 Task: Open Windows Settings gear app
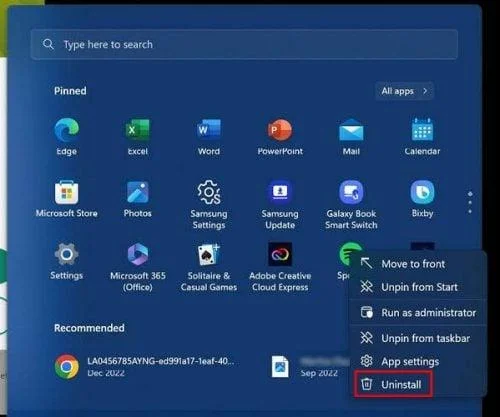(67, 261)
